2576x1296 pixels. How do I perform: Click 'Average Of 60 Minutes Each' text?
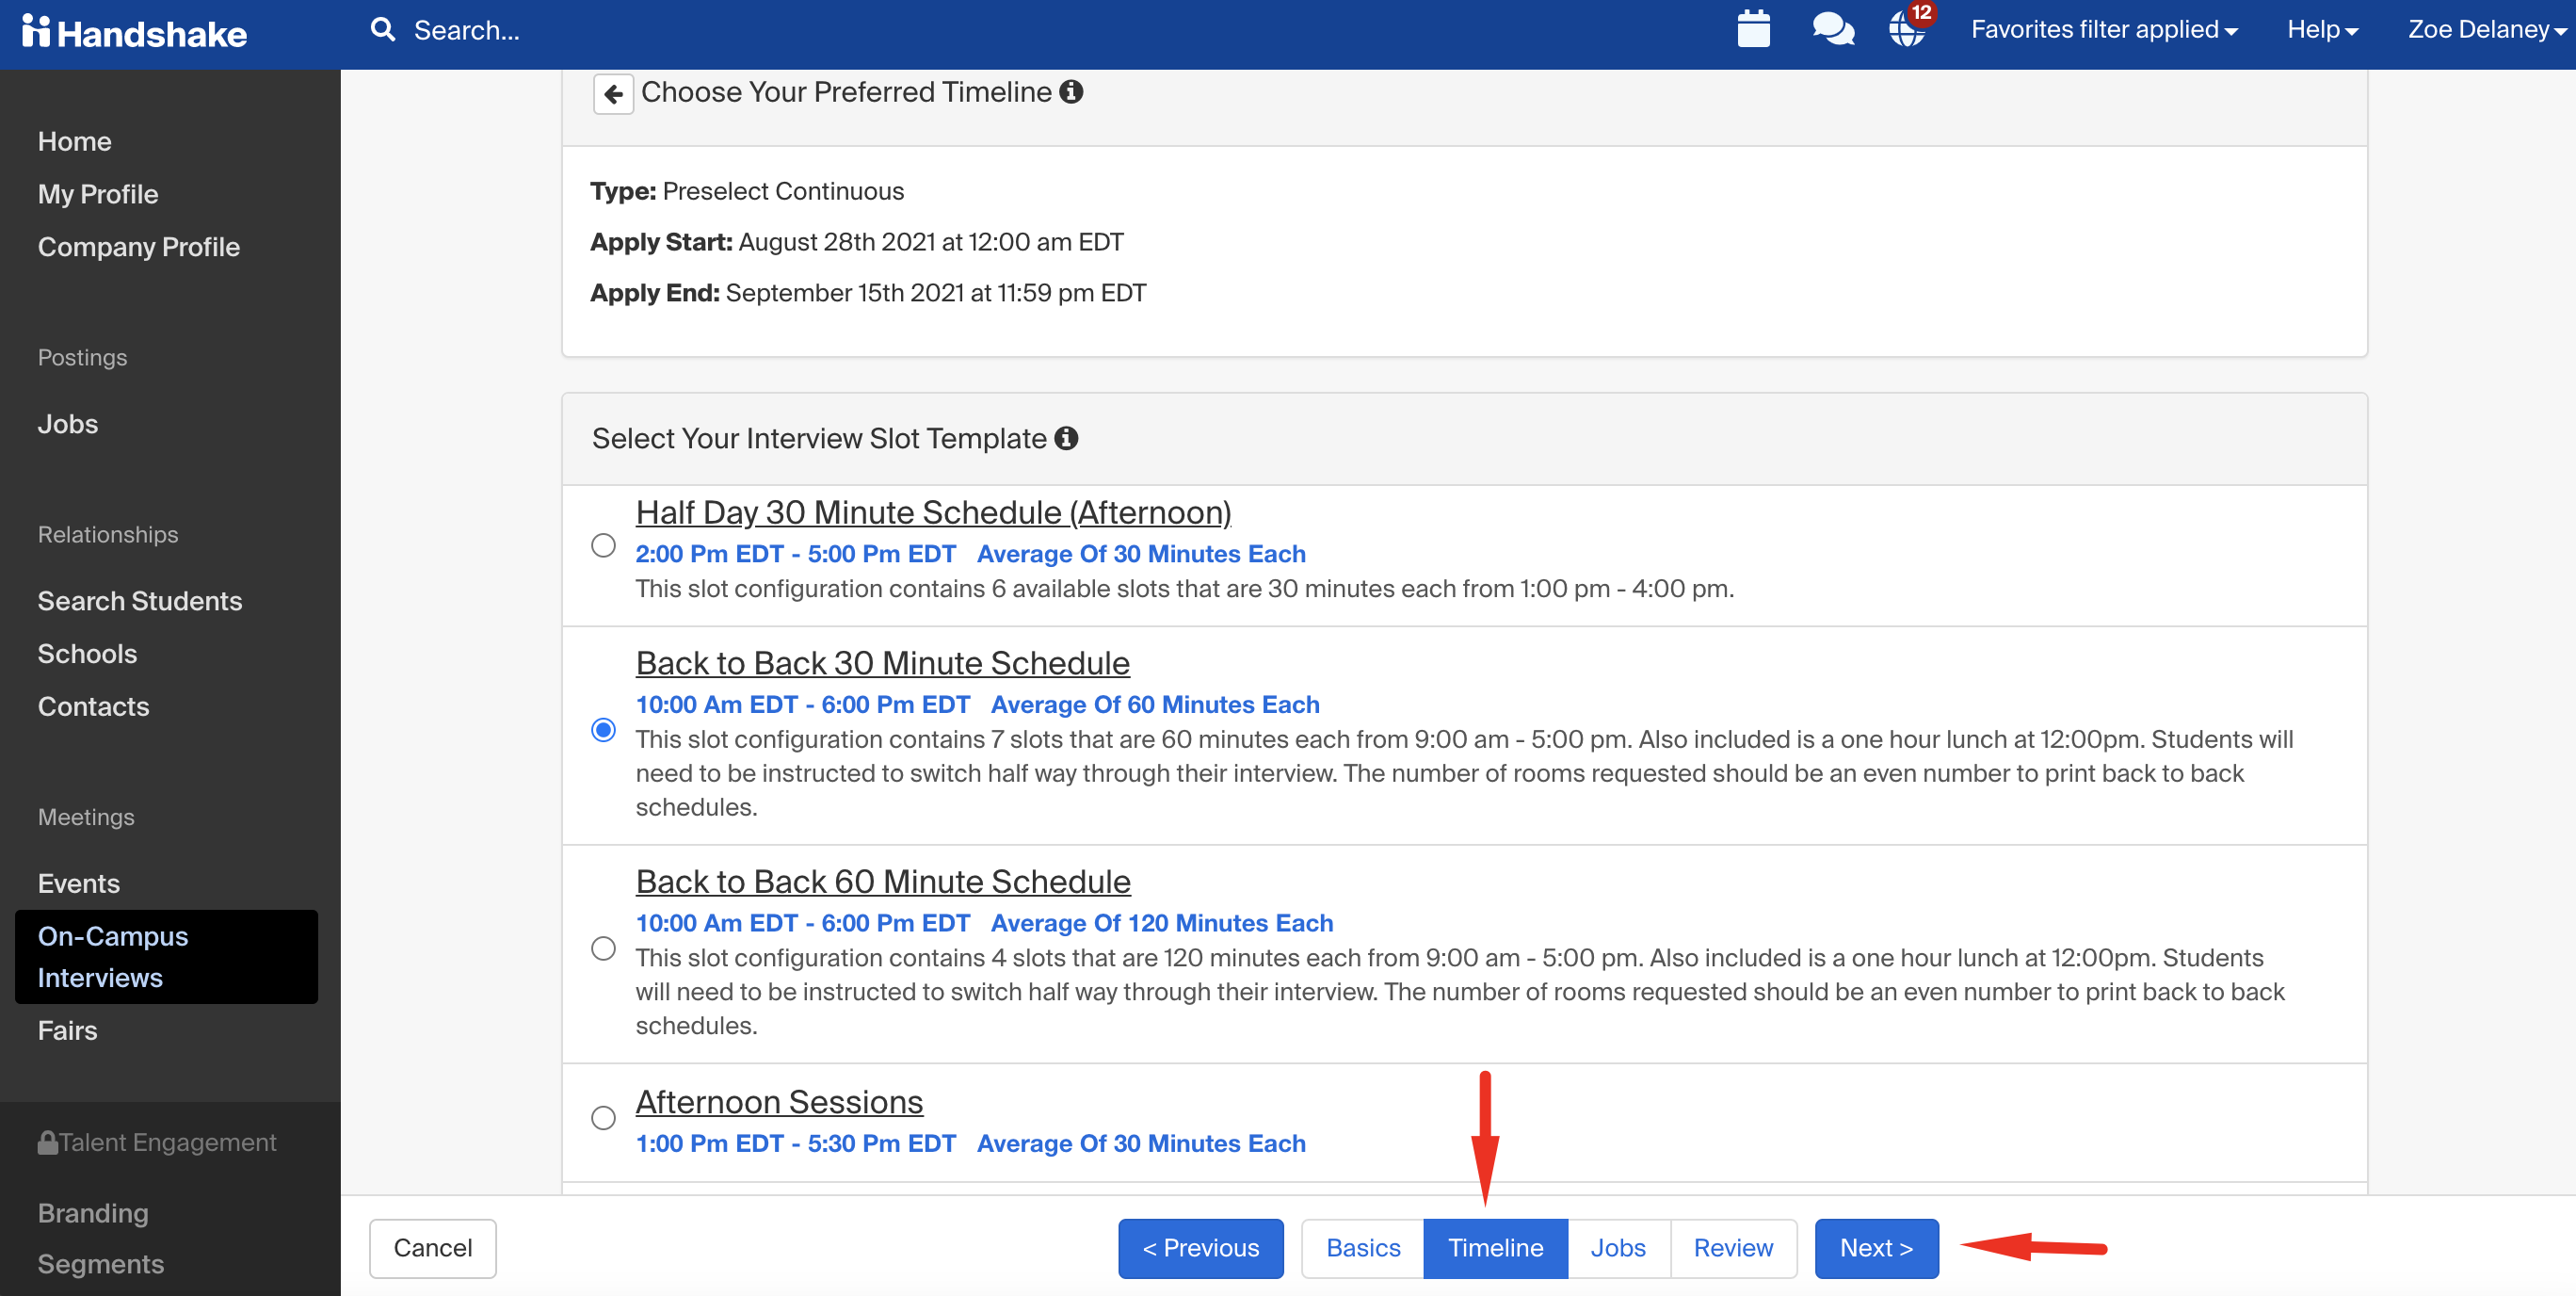(x=1155, y=704)
